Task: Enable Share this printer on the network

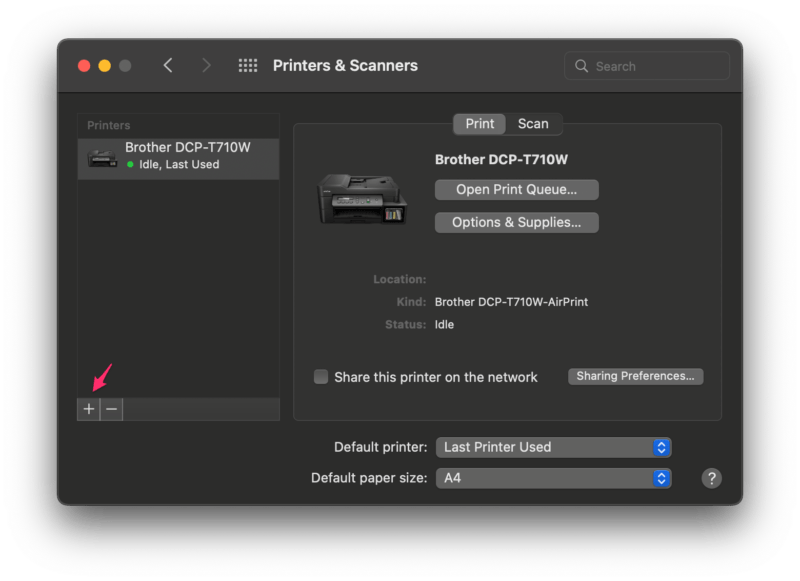Action: 321,377
